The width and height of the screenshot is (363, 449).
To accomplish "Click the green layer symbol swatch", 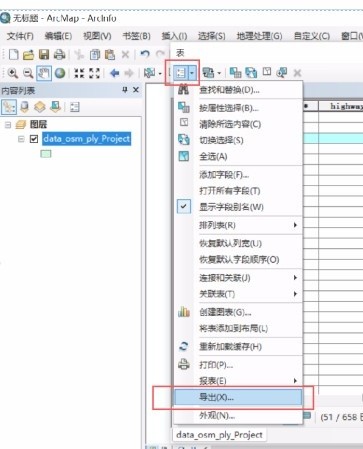I will pos(46,154).
